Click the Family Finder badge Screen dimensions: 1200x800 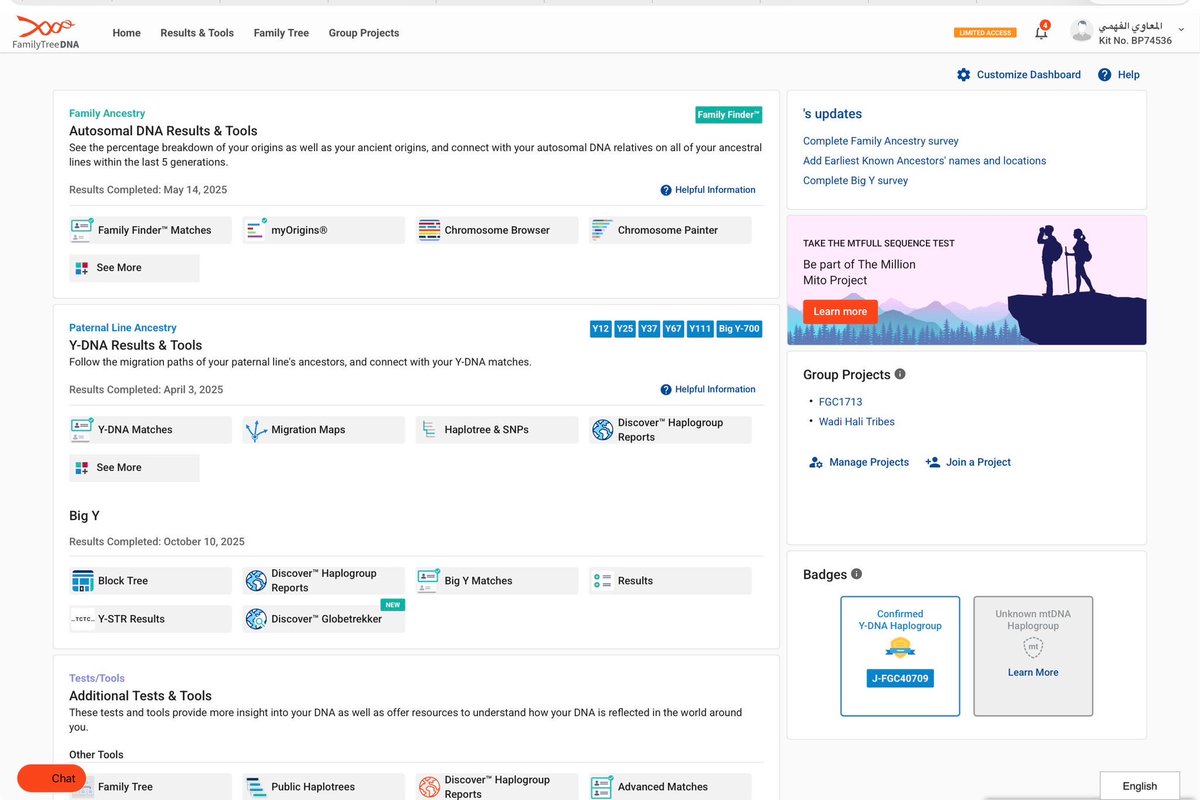coord(729,115)
